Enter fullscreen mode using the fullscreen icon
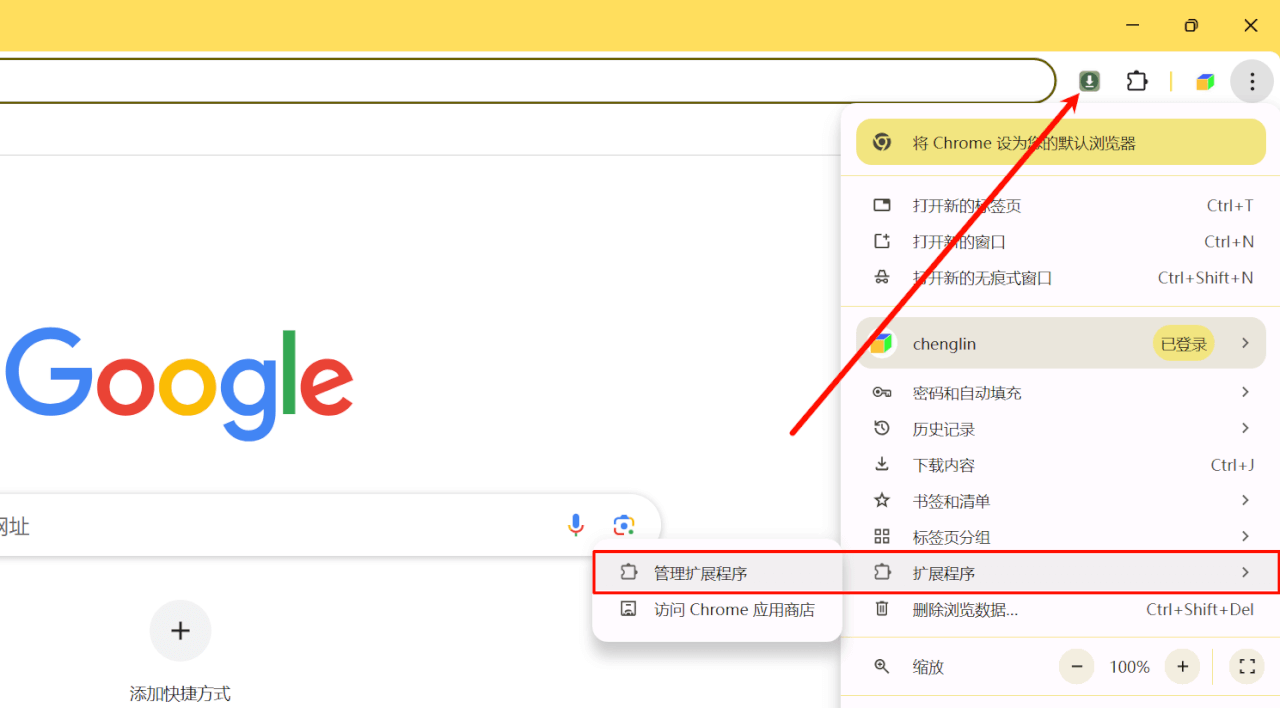1280x708 pixels. 1246,666
